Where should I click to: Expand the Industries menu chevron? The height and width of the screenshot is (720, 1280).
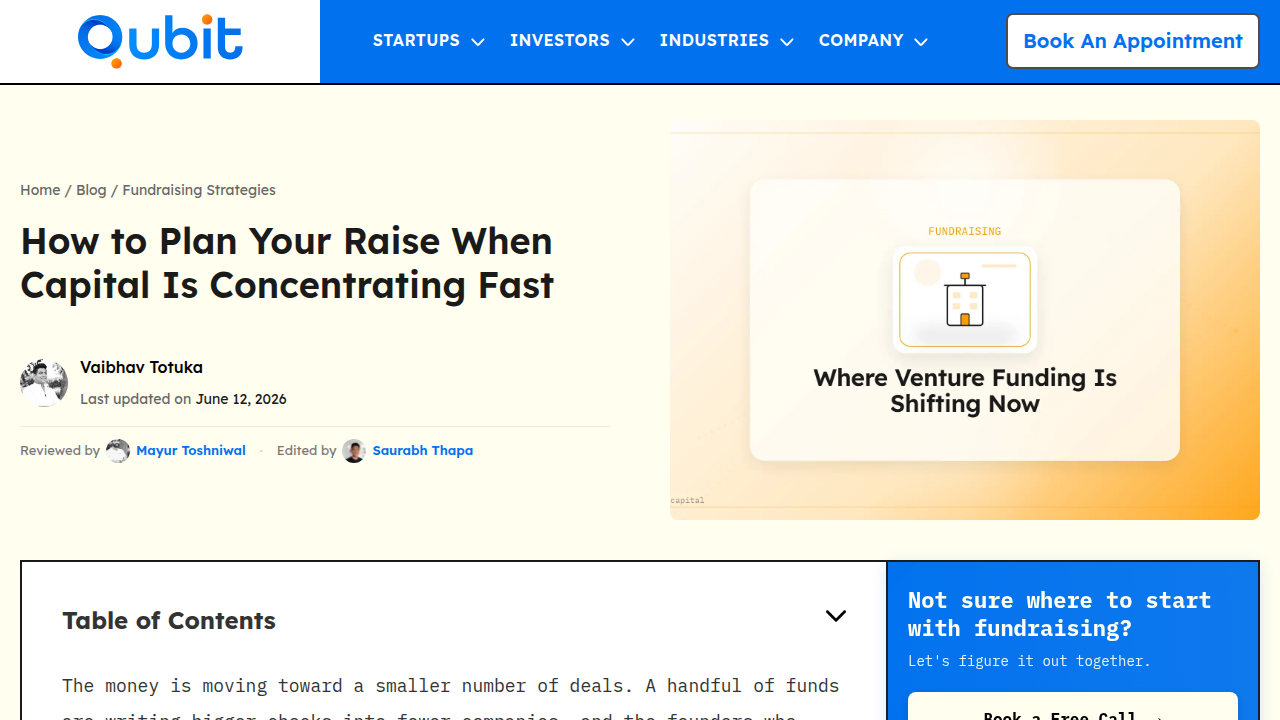(x=787, y=42)
